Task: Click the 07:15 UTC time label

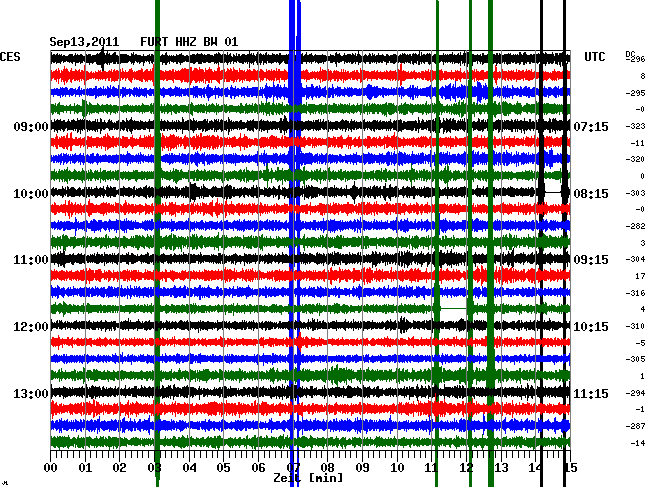Action: [591, 126]
